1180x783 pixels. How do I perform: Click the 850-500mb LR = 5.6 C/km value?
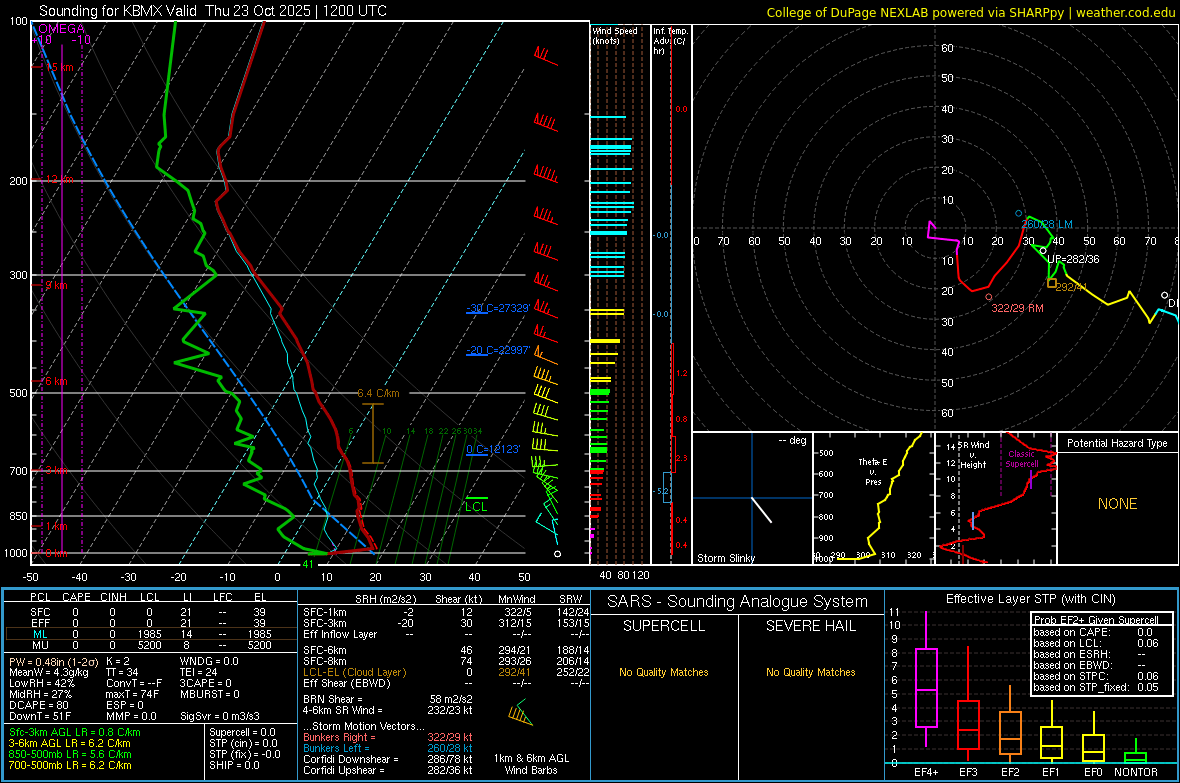[x=70, y=754]
